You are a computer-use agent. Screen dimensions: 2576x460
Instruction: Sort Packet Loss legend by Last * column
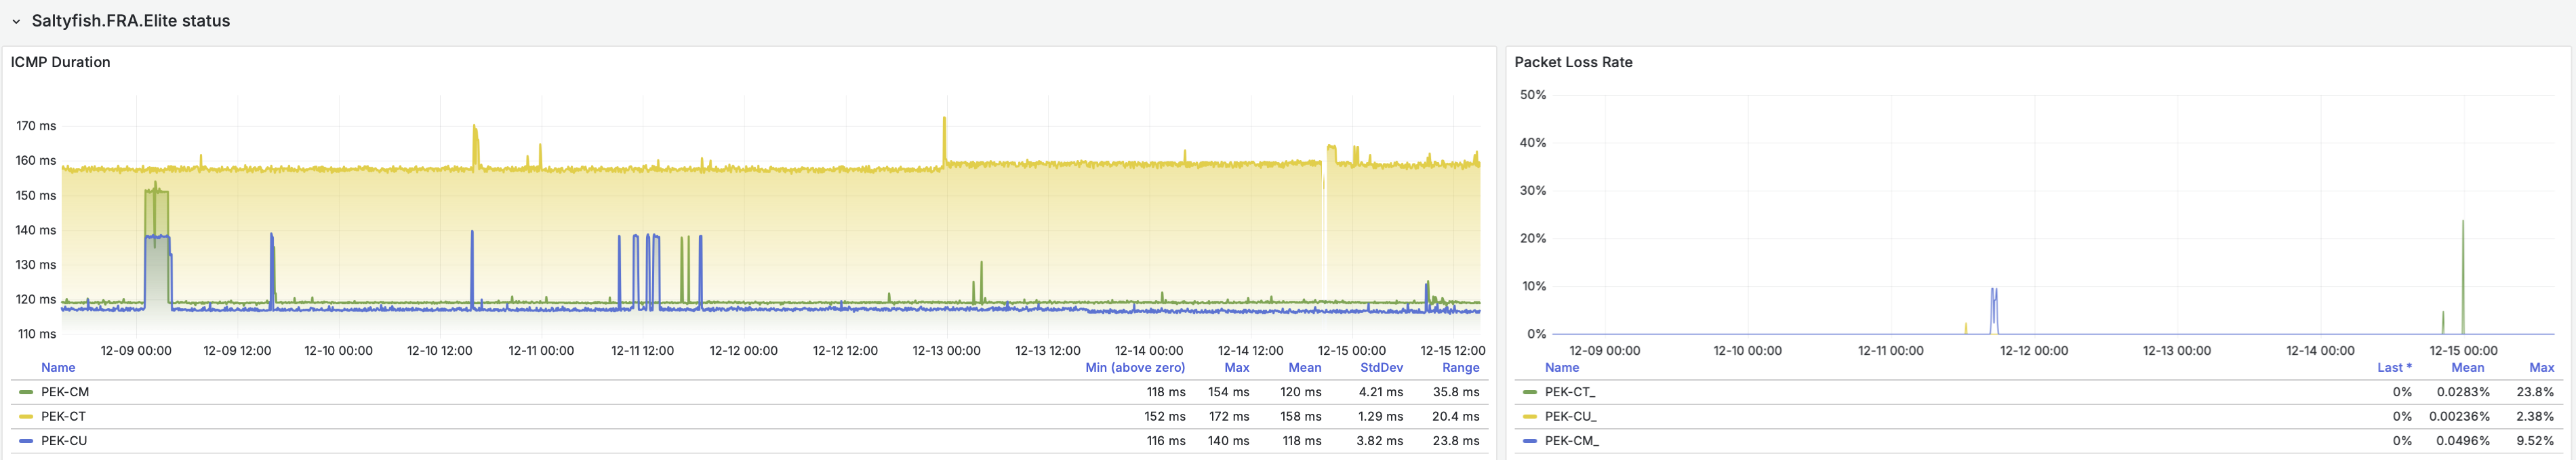click(2393, 367)
